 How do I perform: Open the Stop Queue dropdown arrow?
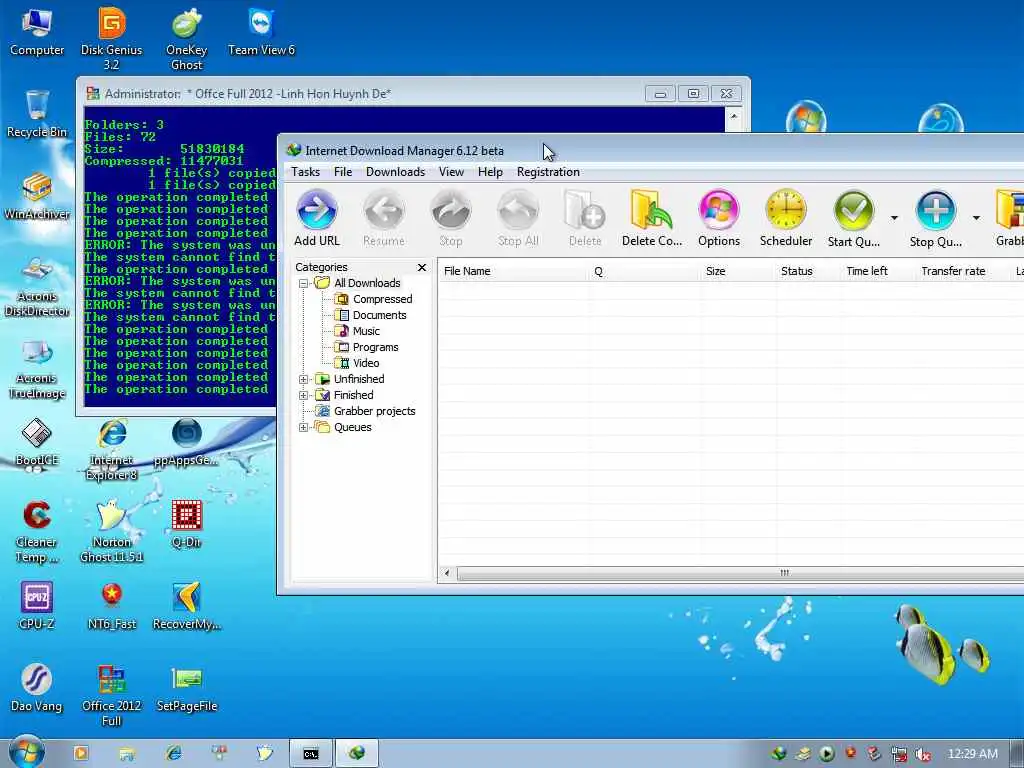pos(976,218)
